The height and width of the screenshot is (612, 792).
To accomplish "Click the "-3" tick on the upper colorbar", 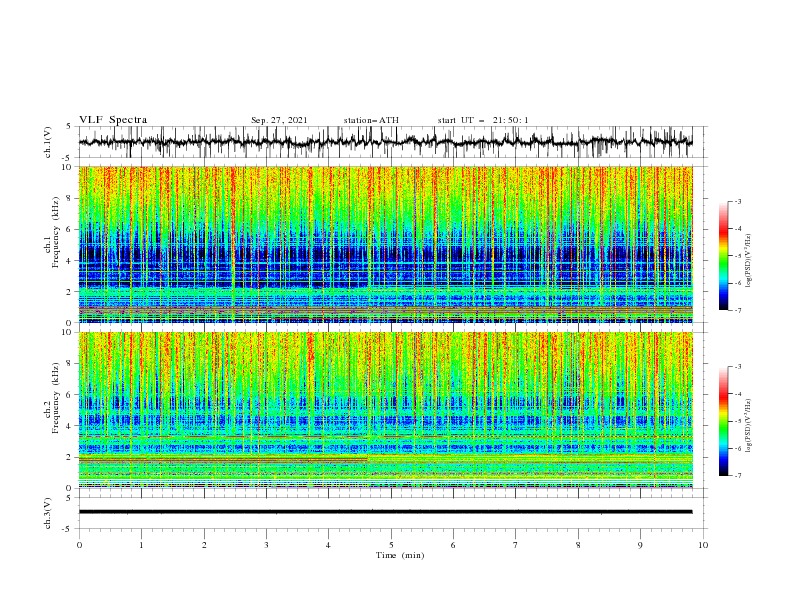I will [x=737, y=201].
